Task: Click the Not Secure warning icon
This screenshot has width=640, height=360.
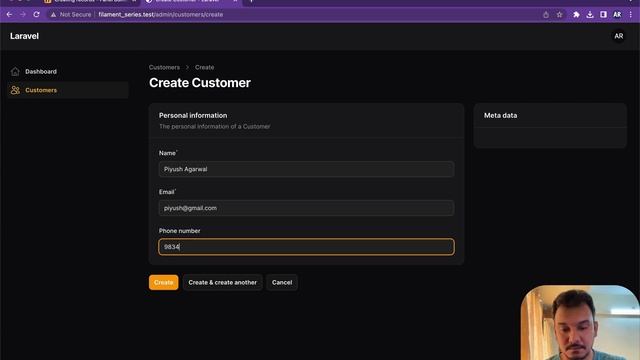Action: click(53, 14)
